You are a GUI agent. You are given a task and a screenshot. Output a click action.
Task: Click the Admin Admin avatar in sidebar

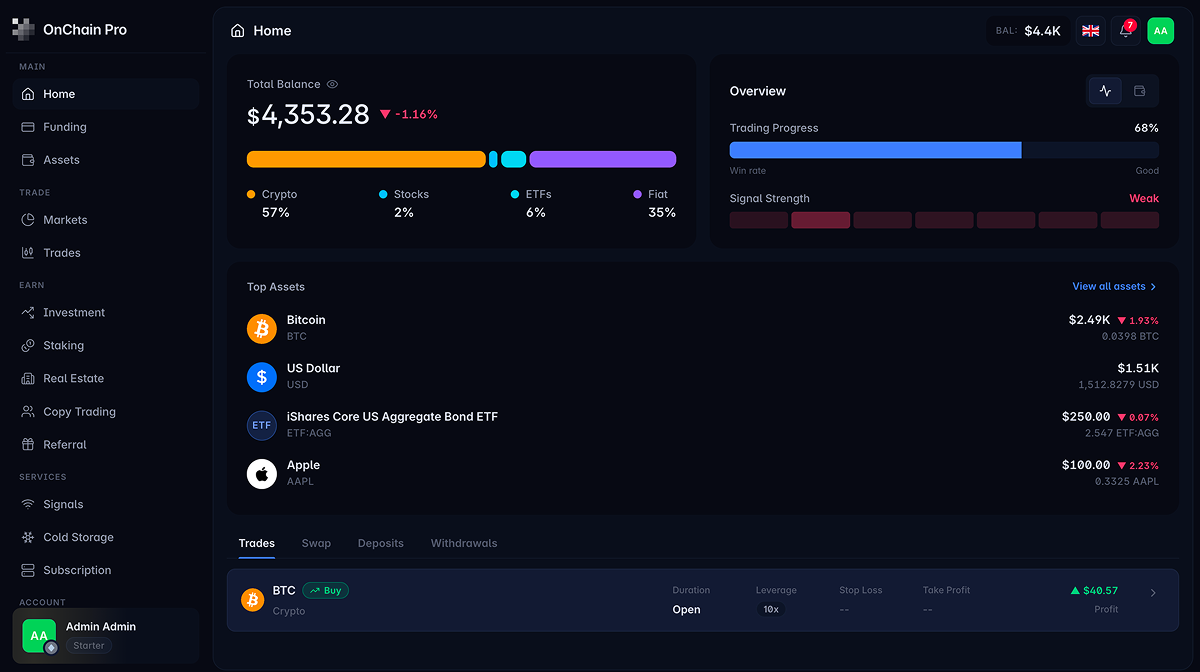coord(39,636)
